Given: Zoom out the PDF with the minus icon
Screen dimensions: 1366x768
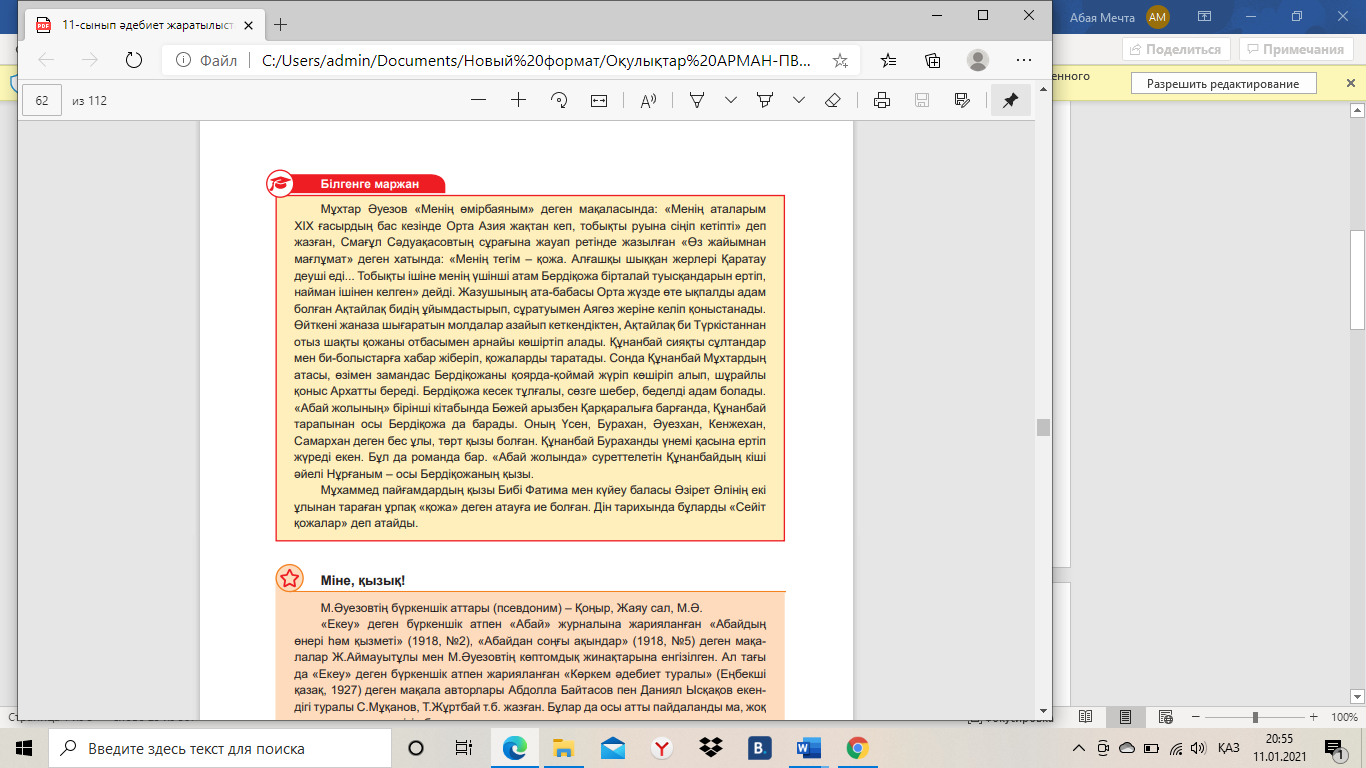Looking at the screenshot, I should tap(478, 100).
